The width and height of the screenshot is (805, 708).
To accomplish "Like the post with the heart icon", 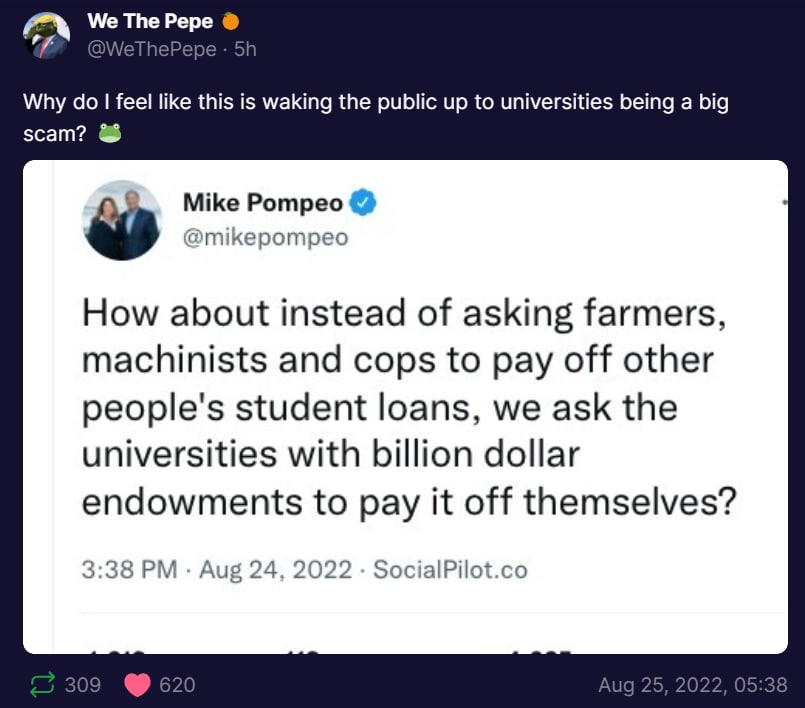I will pyautogui.click(x=137, y=685).
